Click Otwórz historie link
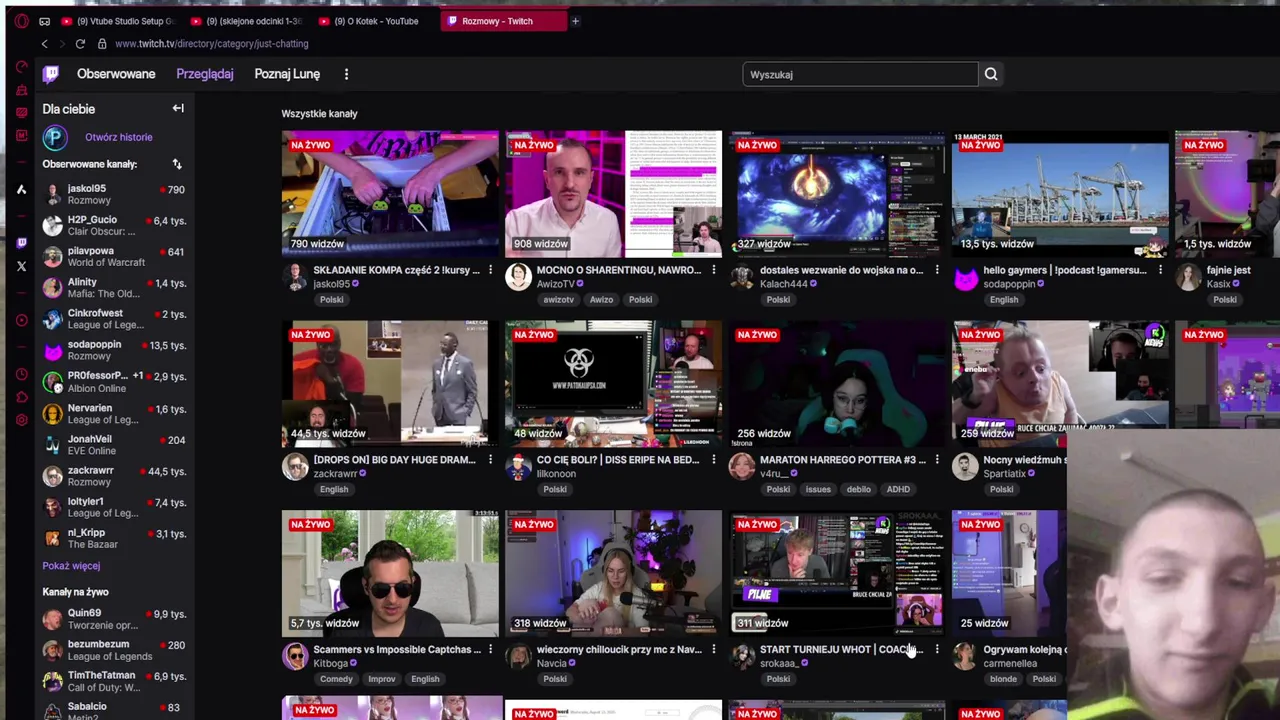Image resolution: width=1280 pixels, height=720 pixels. (119, 137)
